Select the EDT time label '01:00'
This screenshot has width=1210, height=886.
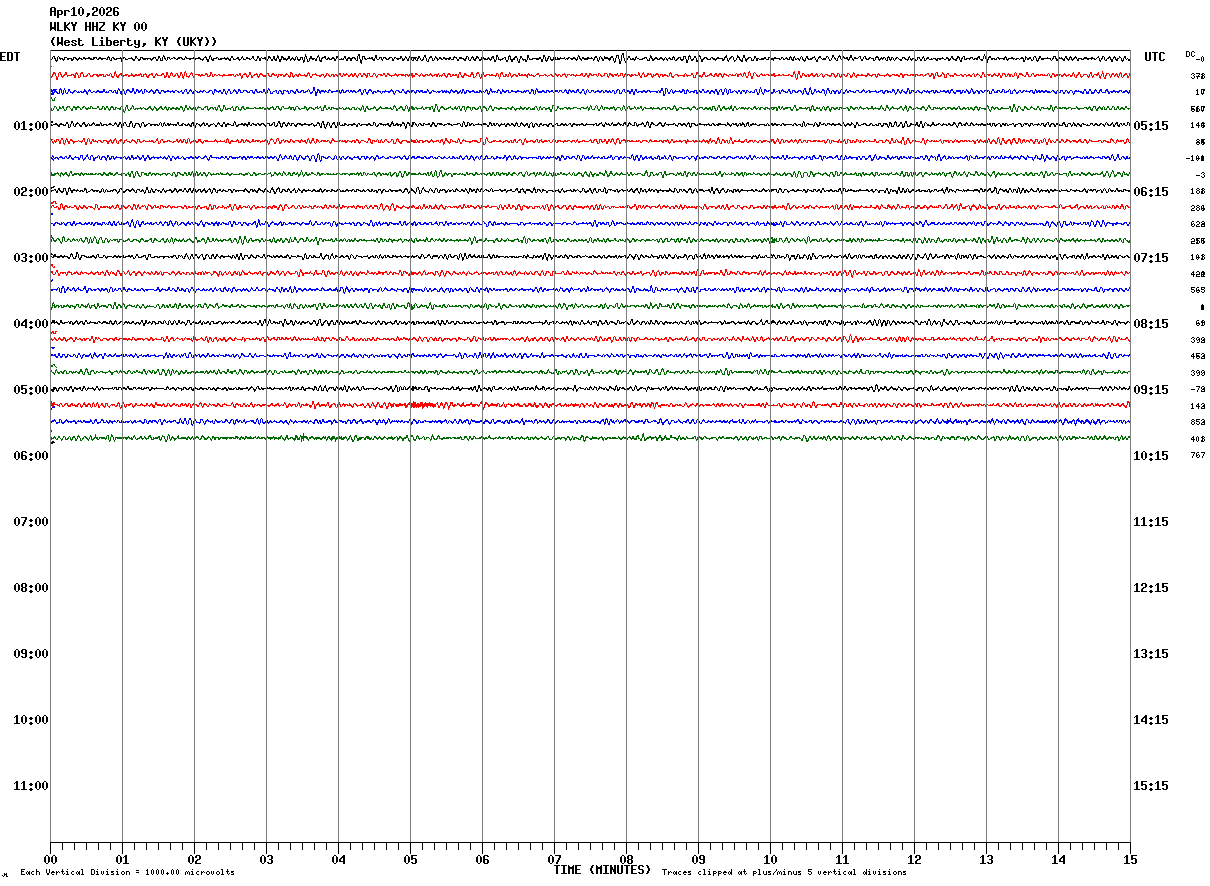click(31, 126)
